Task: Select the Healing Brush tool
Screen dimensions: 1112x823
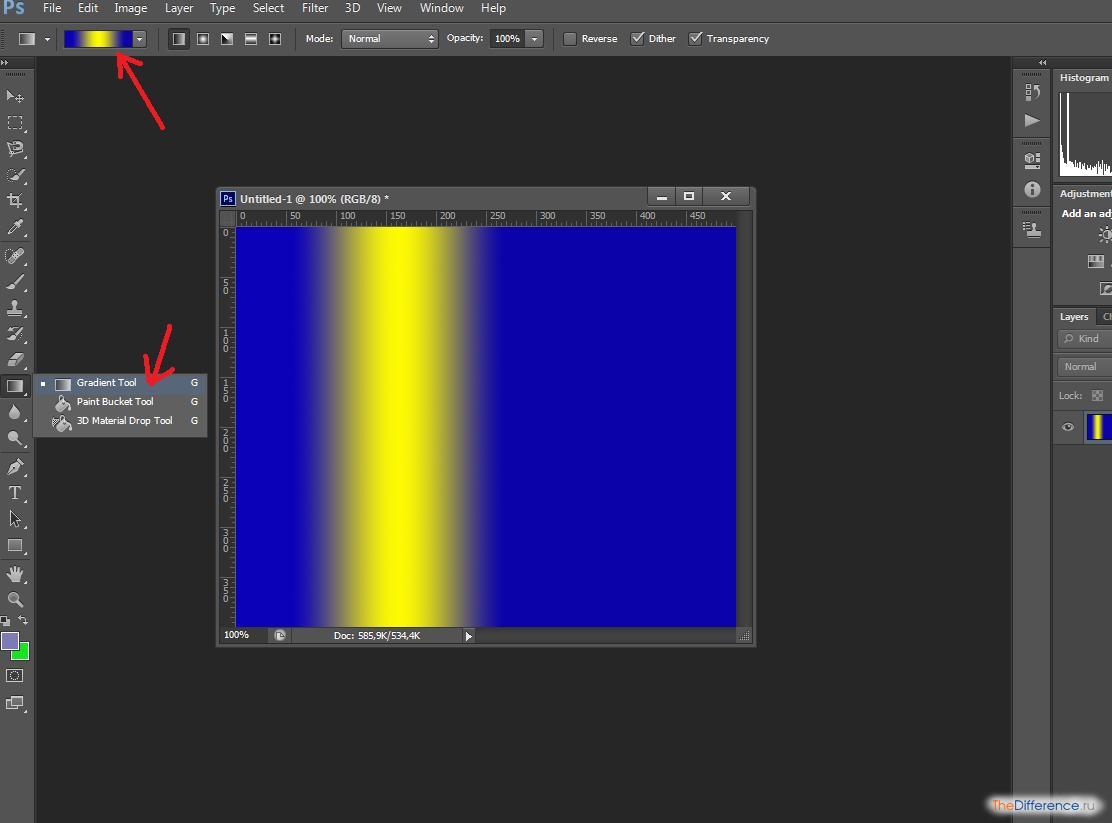Action: click(15, 255)
